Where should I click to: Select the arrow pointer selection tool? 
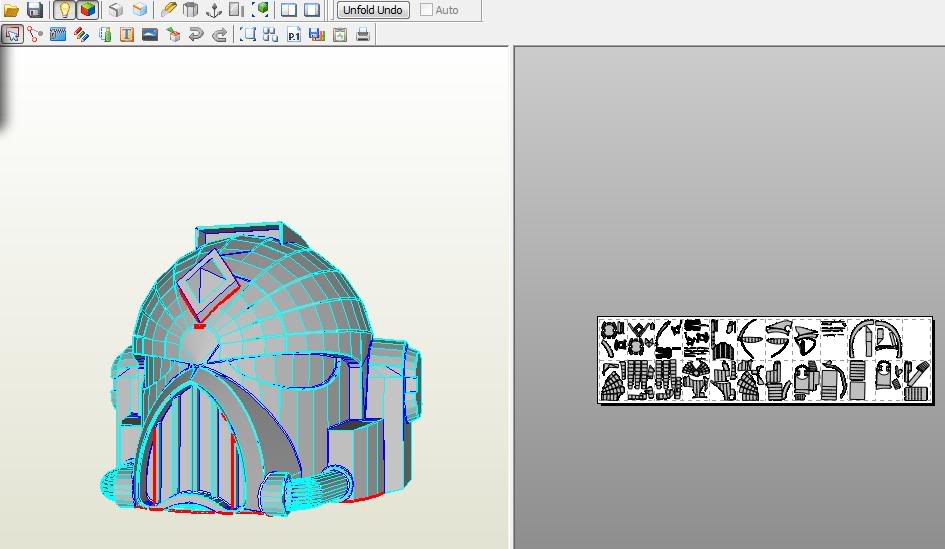tap(12, 35)
